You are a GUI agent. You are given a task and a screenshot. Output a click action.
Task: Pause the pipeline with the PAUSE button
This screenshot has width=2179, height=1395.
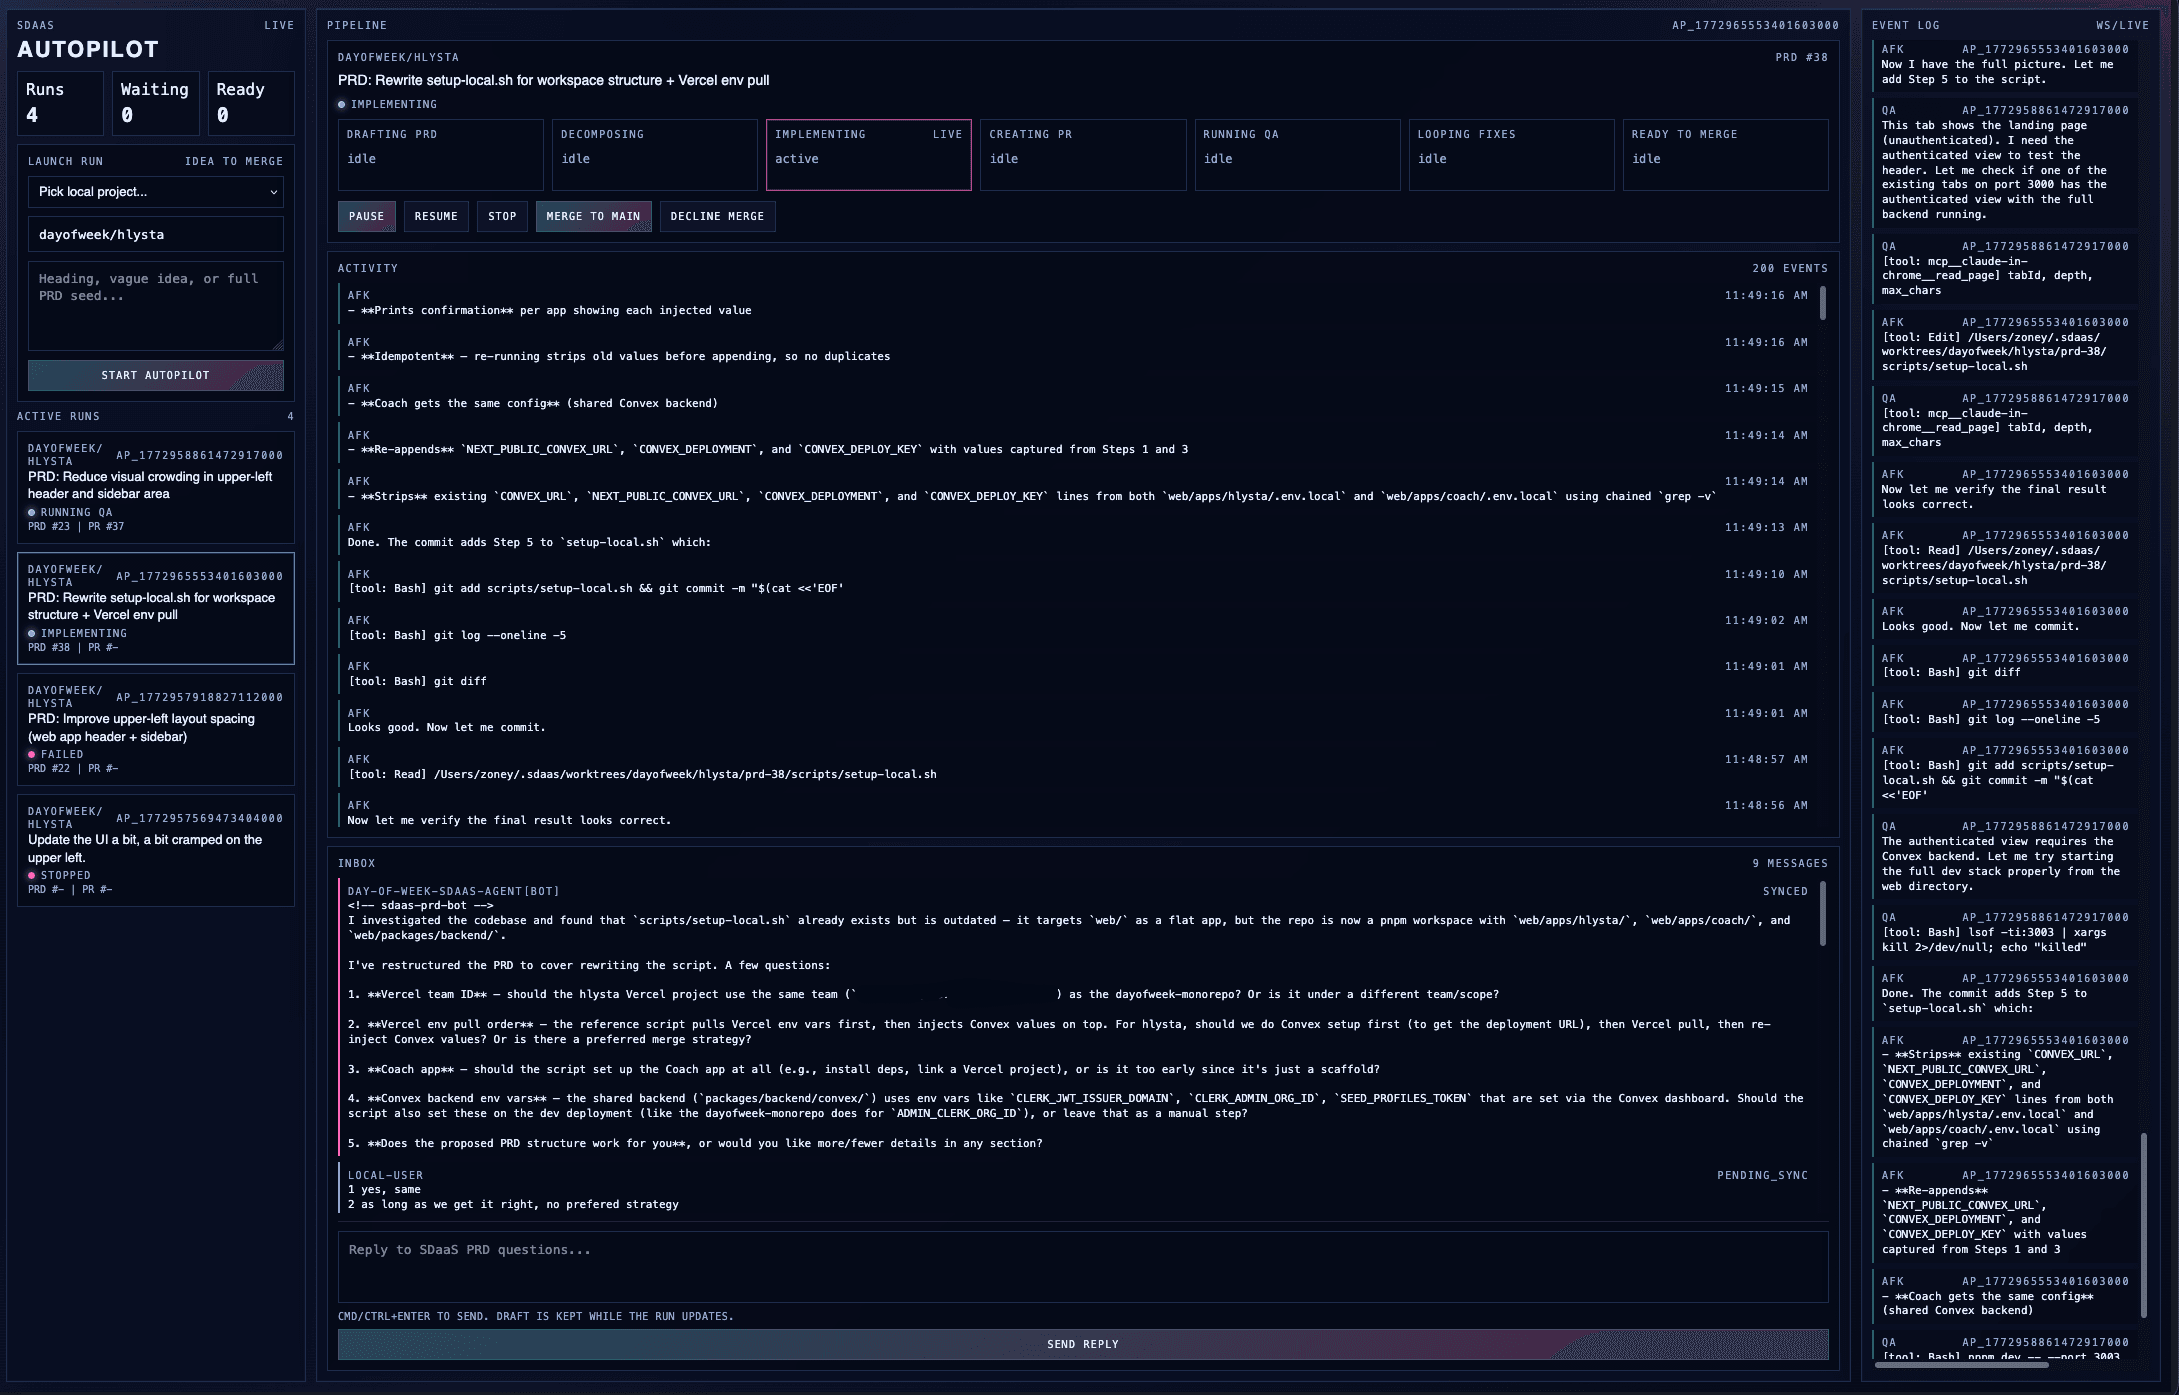point(366,216)
